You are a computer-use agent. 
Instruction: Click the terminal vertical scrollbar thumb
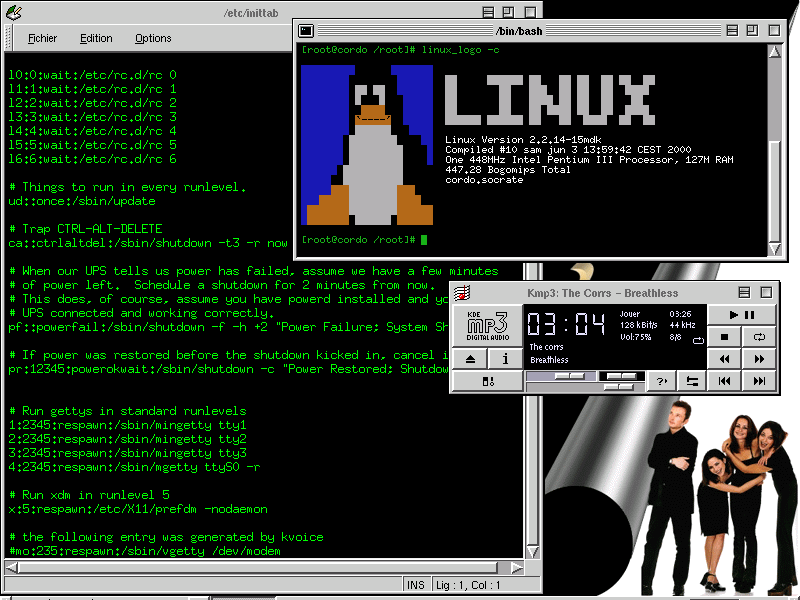774,189
